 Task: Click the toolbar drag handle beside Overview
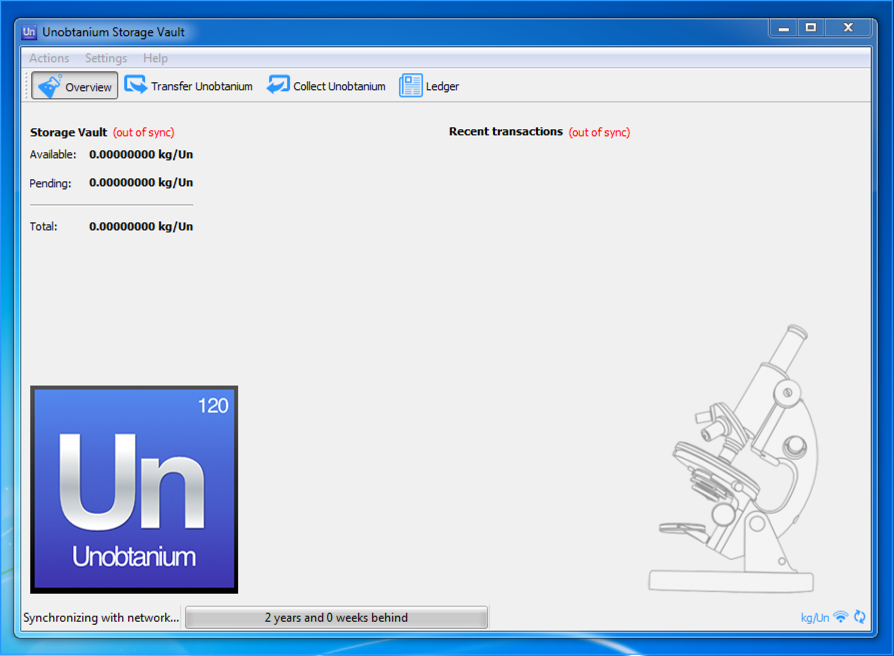(26, 86)
